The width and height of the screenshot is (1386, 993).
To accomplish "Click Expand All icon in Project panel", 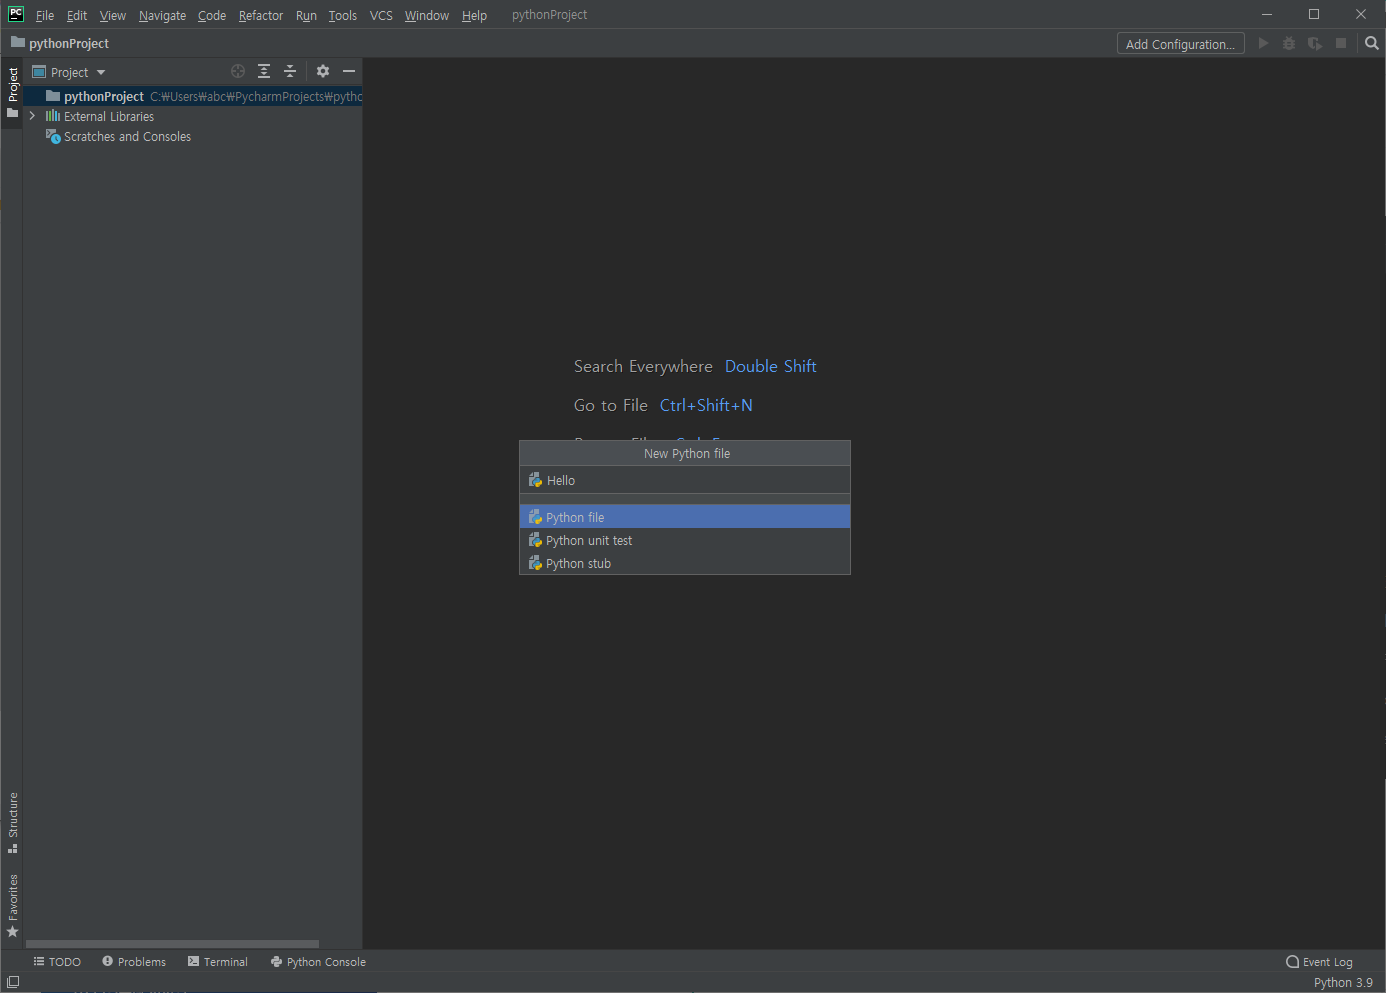I will 264,71.
